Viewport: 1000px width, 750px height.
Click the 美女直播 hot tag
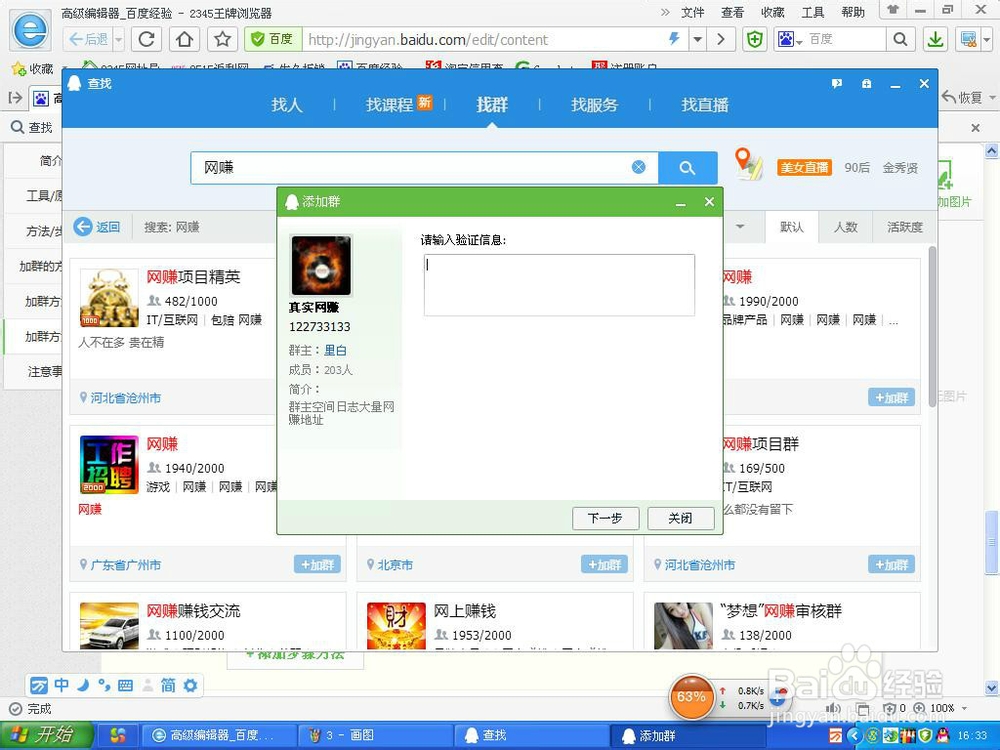tap(804, 167)
